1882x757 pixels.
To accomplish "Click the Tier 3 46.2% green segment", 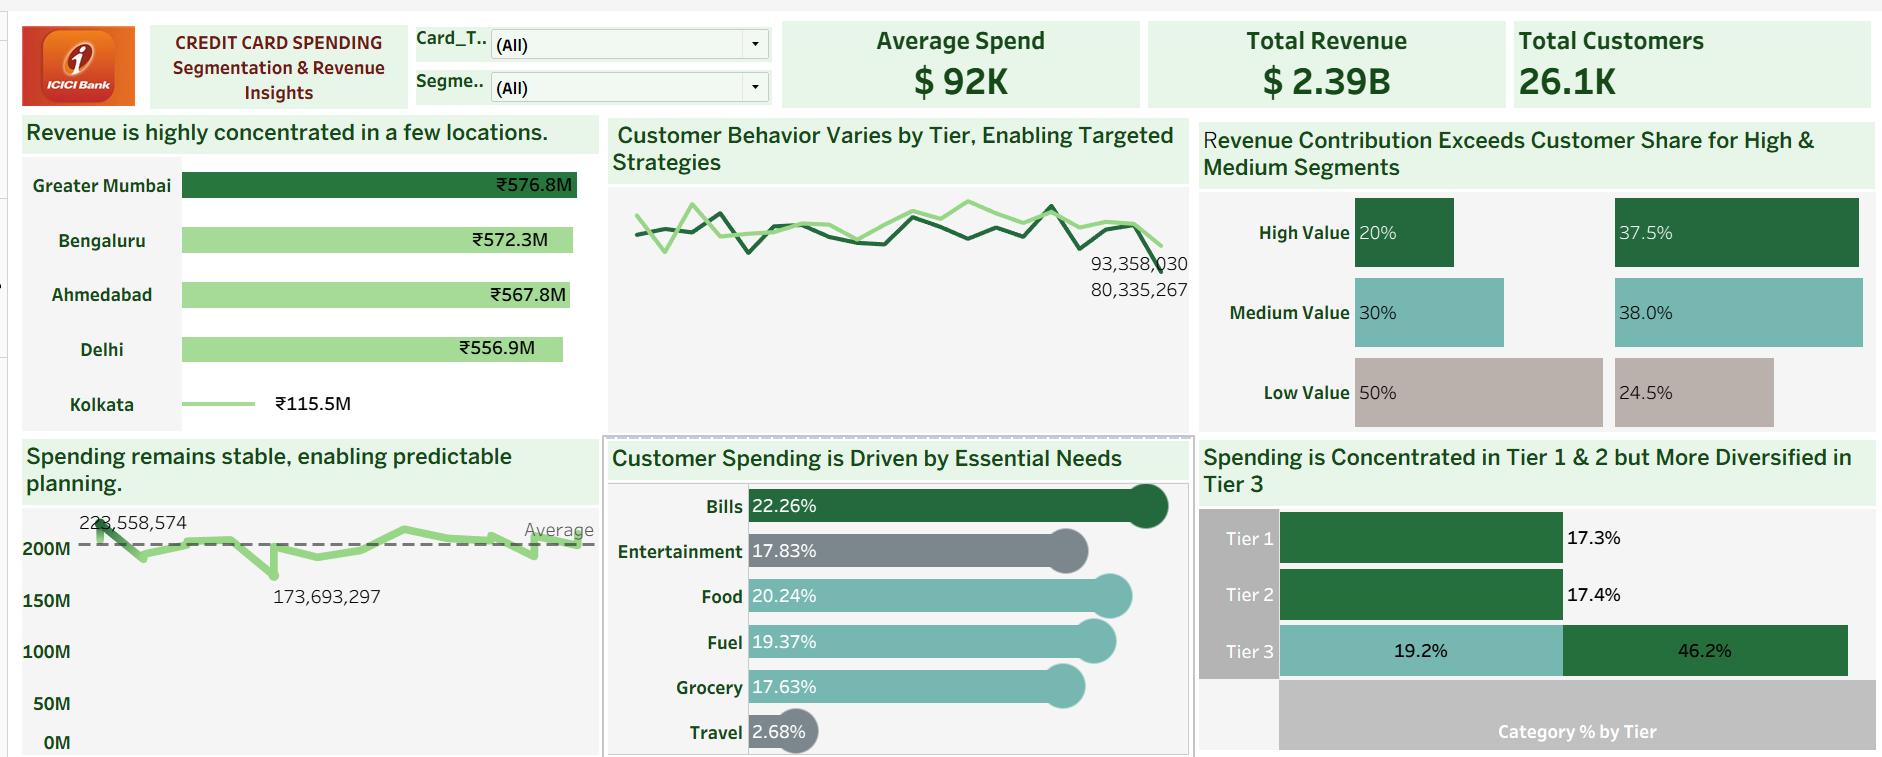I will pos(1705,651).
